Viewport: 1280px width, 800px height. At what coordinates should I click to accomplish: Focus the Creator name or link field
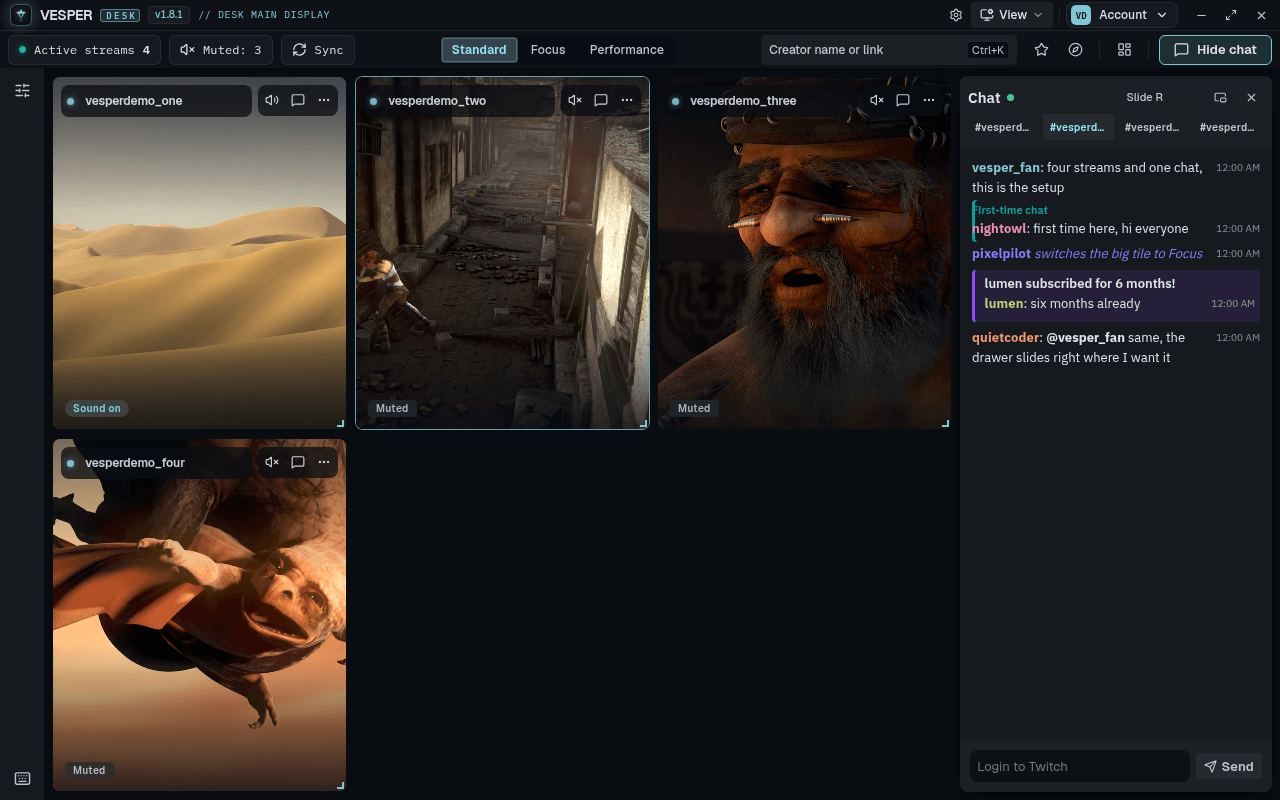(889, 50)
